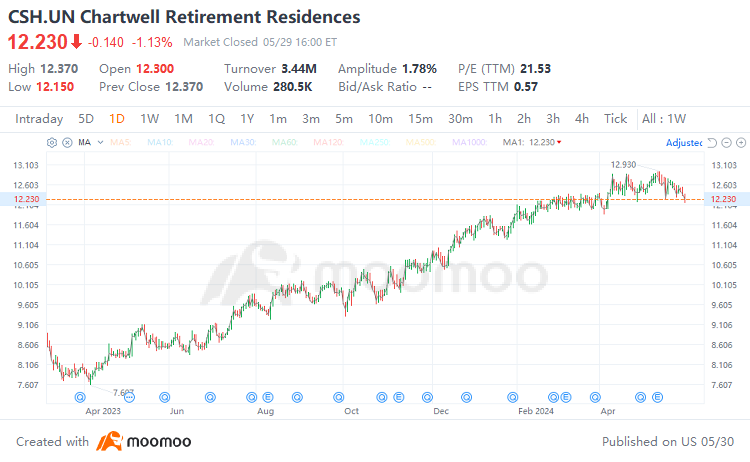The height and width of the screenshot is (462, 750).
Task: Expand the MA indicator dropdown chevron
Action: tap(100, 143)
